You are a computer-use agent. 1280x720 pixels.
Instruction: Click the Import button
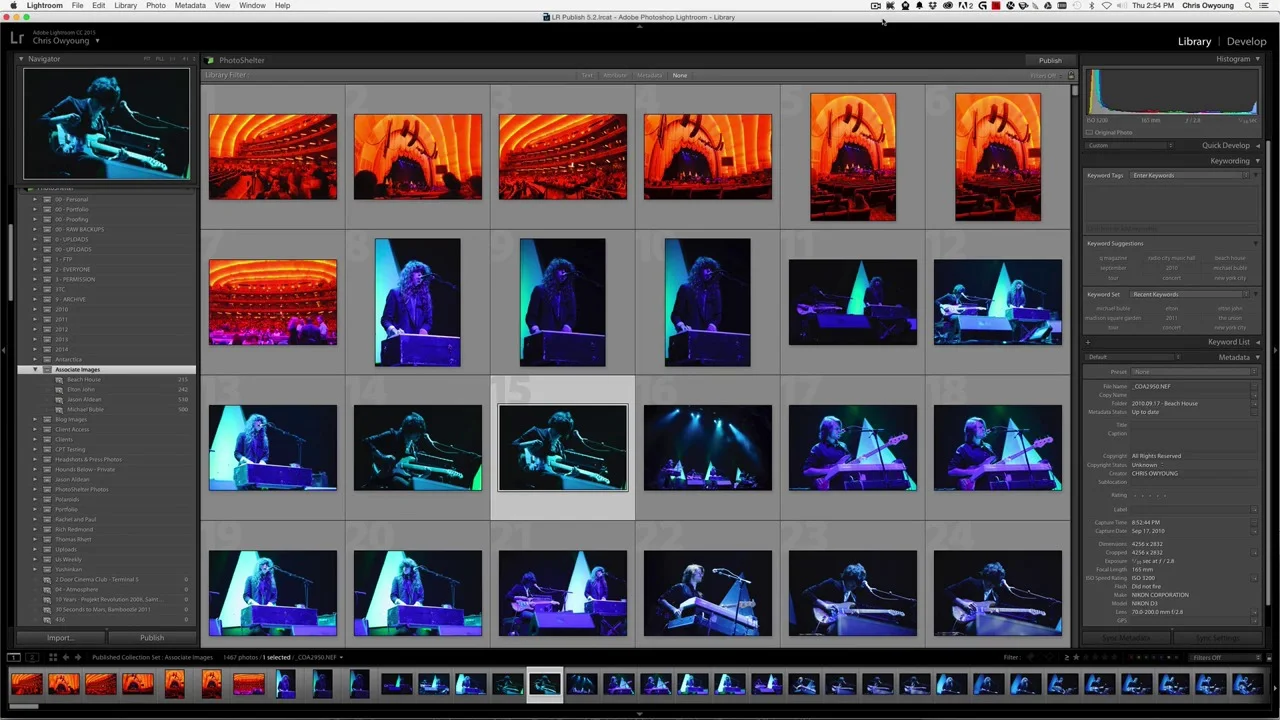pos(60,637)
